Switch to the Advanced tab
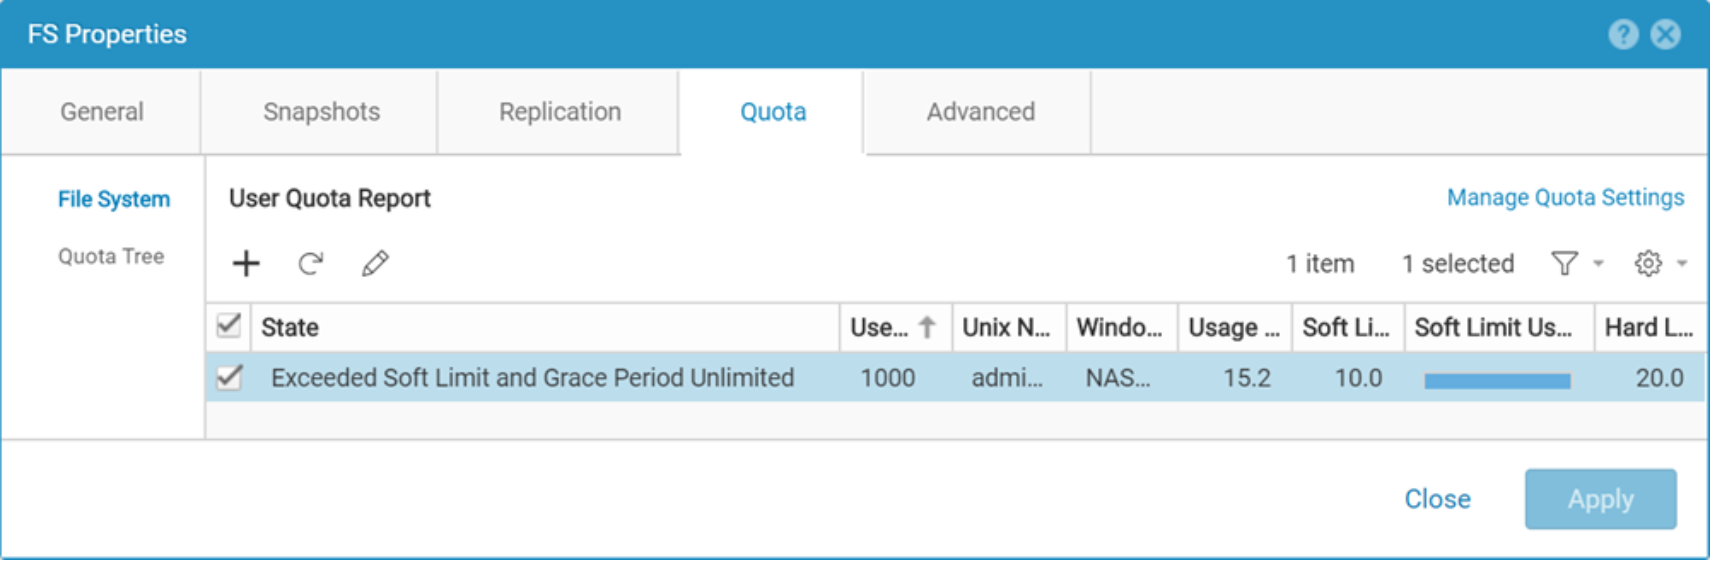Viewport: 1711px width, 561px height. (x=980, y=111)
